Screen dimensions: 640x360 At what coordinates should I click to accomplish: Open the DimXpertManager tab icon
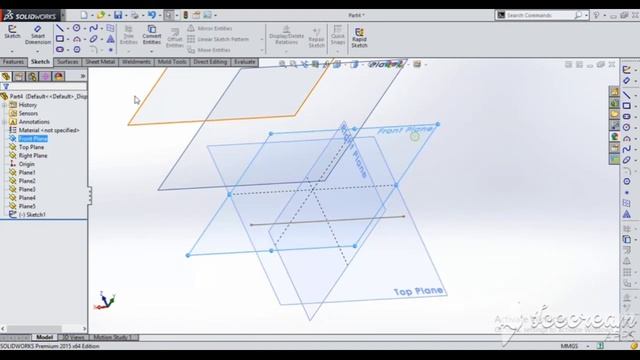point(45,76)
